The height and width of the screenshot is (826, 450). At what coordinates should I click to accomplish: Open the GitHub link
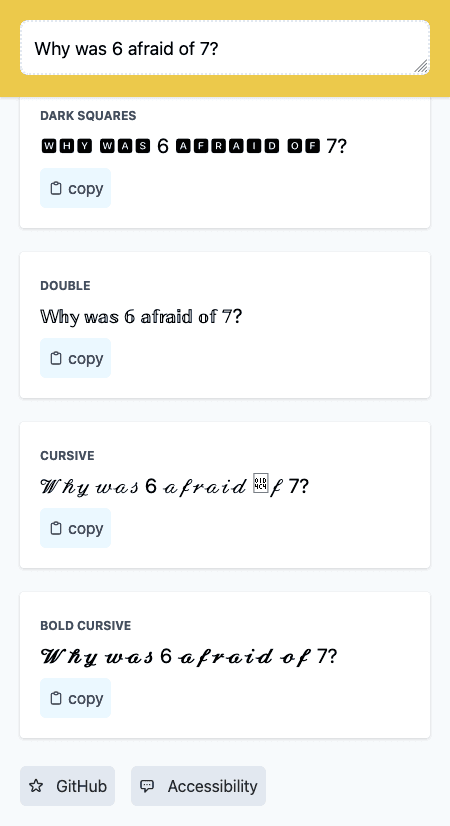pyautogui.click(x=67, y=786)
